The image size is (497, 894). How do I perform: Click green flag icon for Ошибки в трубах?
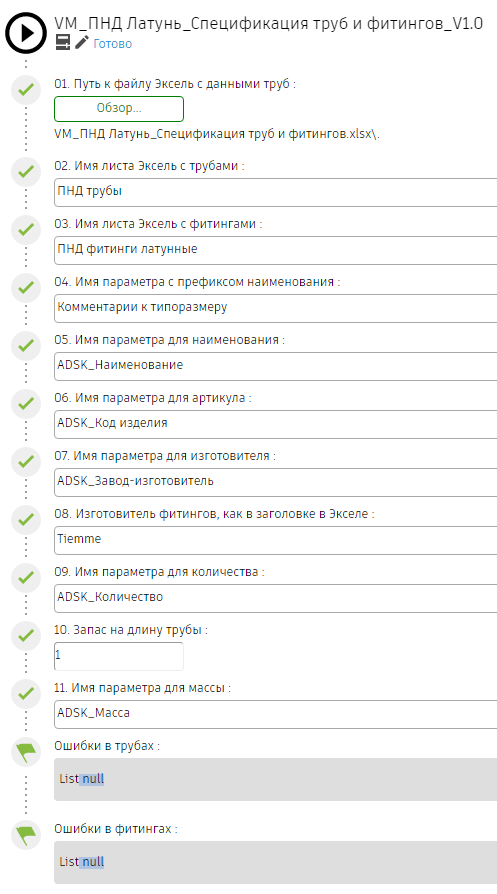(x=26, y=752)
